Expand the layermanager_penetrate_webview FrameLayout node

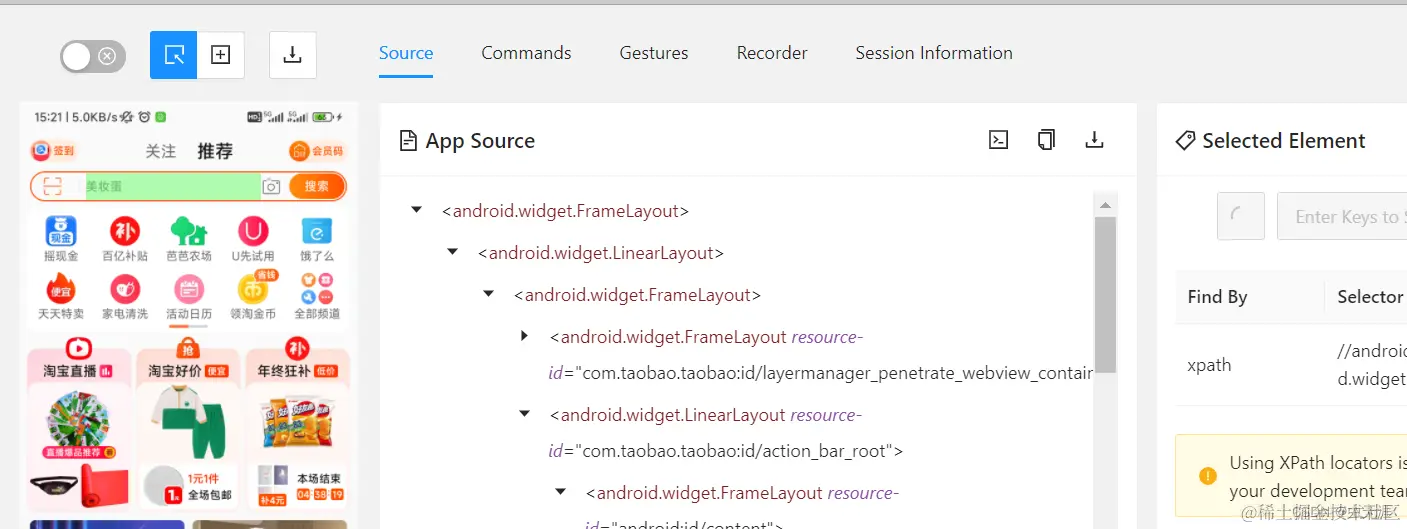pyautogui.click(x=524, y=336)
